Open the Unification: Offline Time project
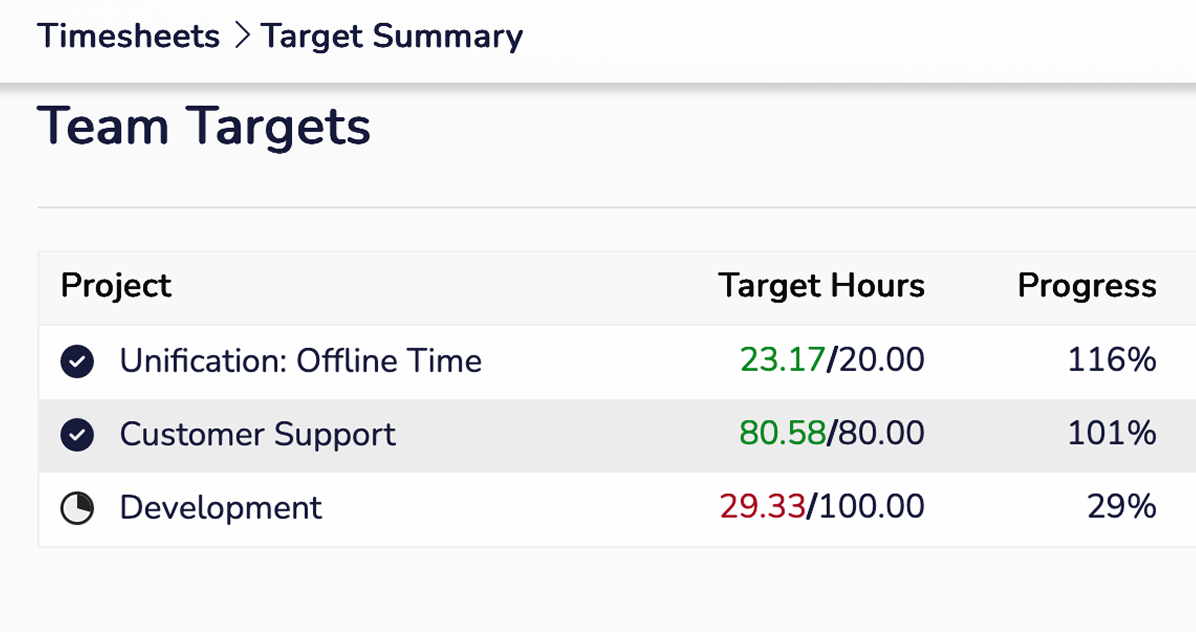 tap(300, 361)
